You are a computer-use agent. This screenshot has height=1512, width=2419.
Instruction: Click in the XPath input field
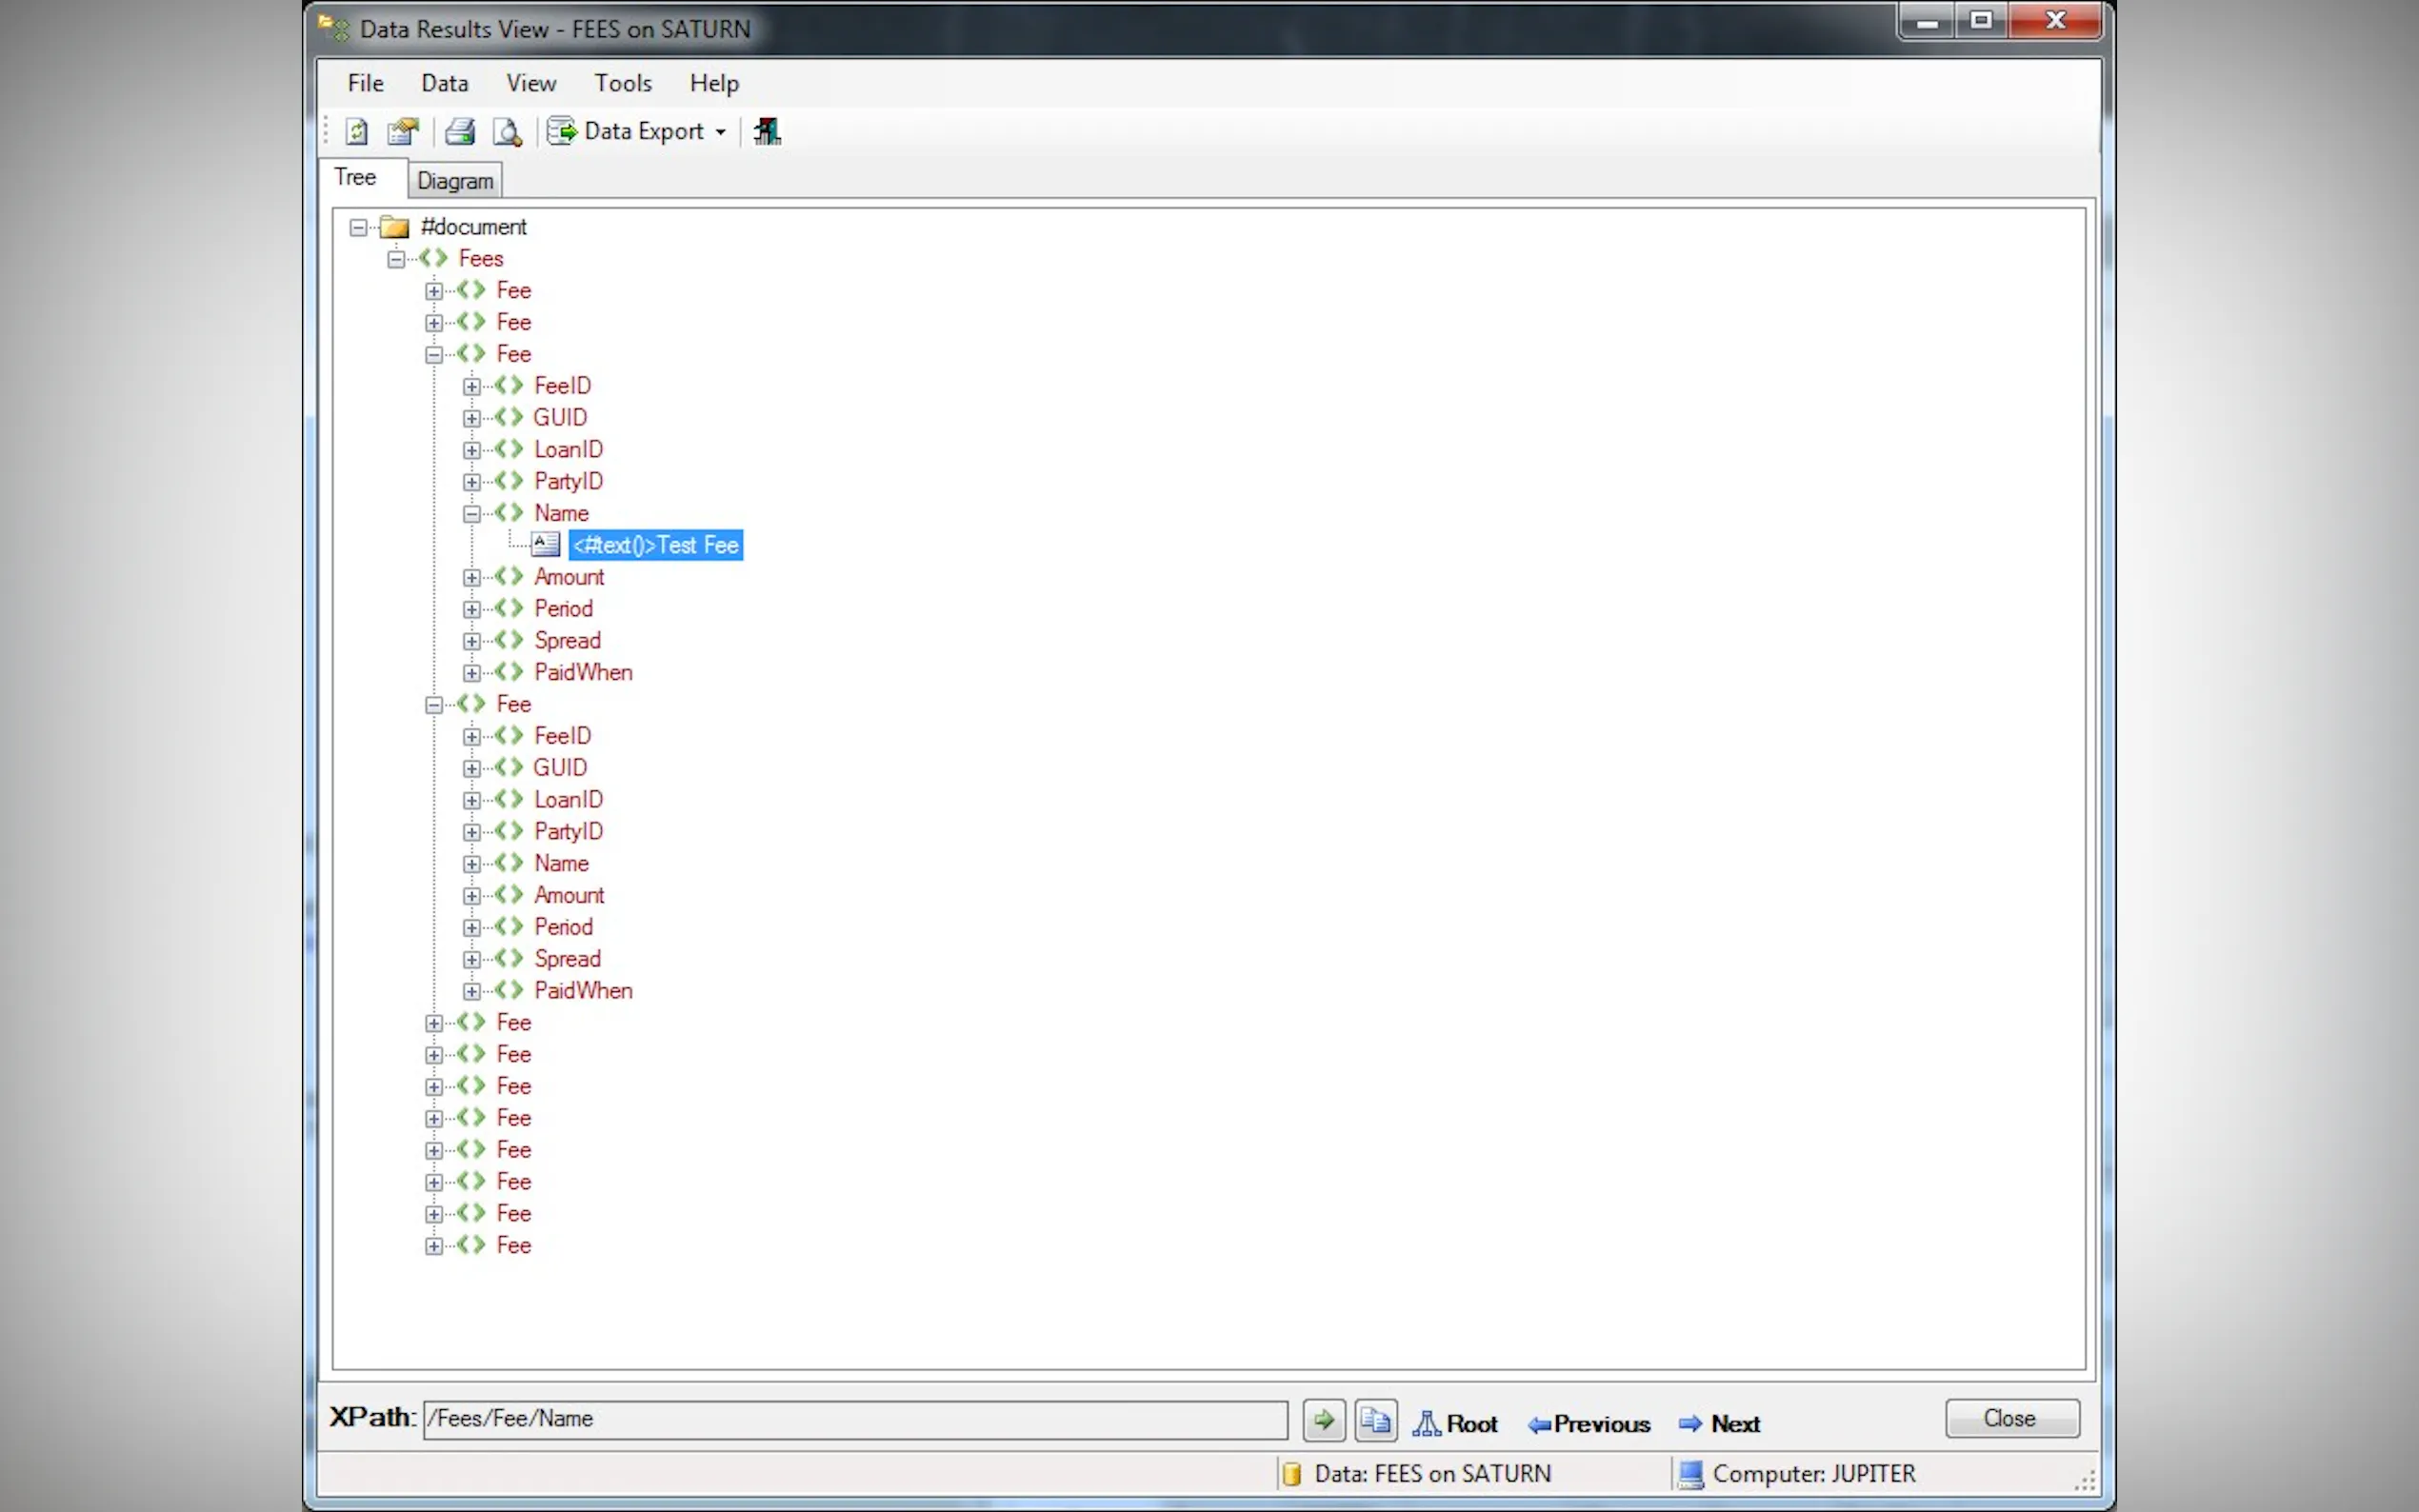tap(855, 1418)
